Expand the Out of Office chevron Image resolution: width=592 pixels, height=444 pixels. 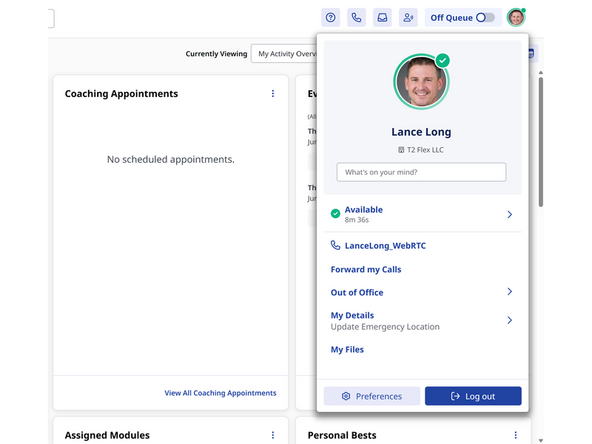[509, 291]
